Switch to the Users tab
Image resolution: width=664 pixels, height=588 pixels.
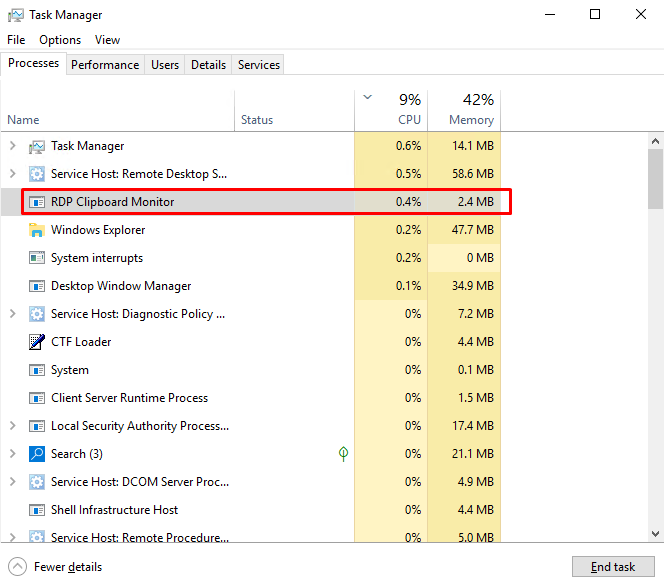pos(165,65)
